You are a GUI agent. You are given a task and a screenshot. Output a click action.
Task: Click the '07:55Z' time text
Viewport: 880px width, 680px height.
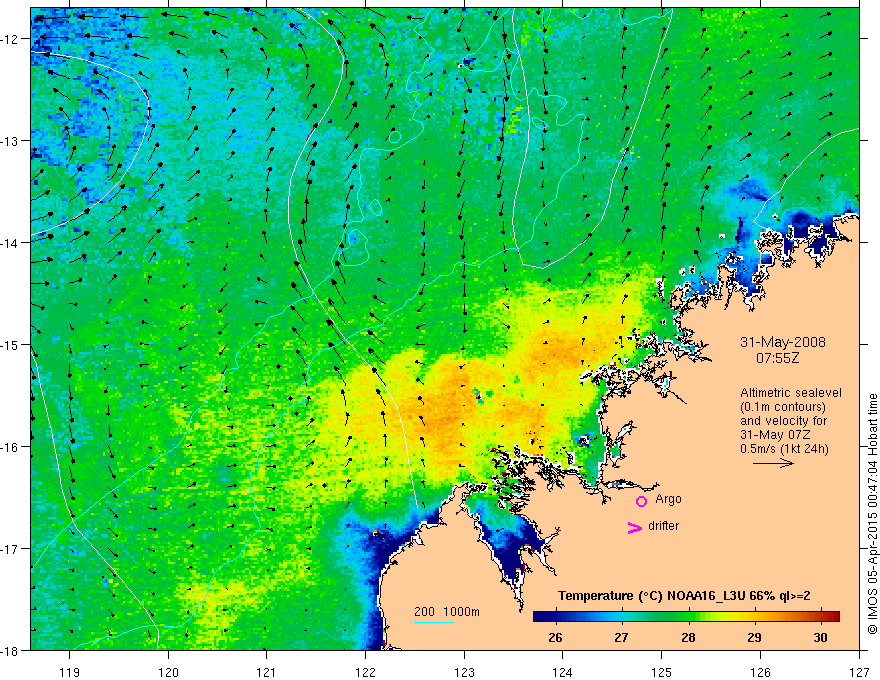coord(777,358)
